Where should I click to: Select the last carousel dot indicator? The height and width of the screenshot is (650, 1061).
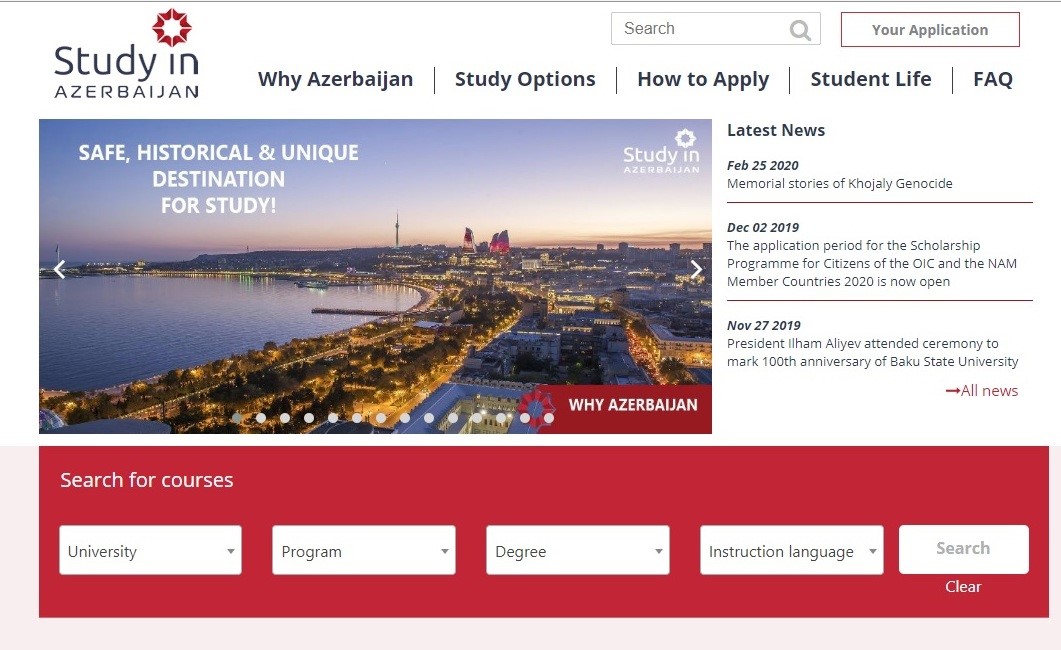(x=549, y=418)
